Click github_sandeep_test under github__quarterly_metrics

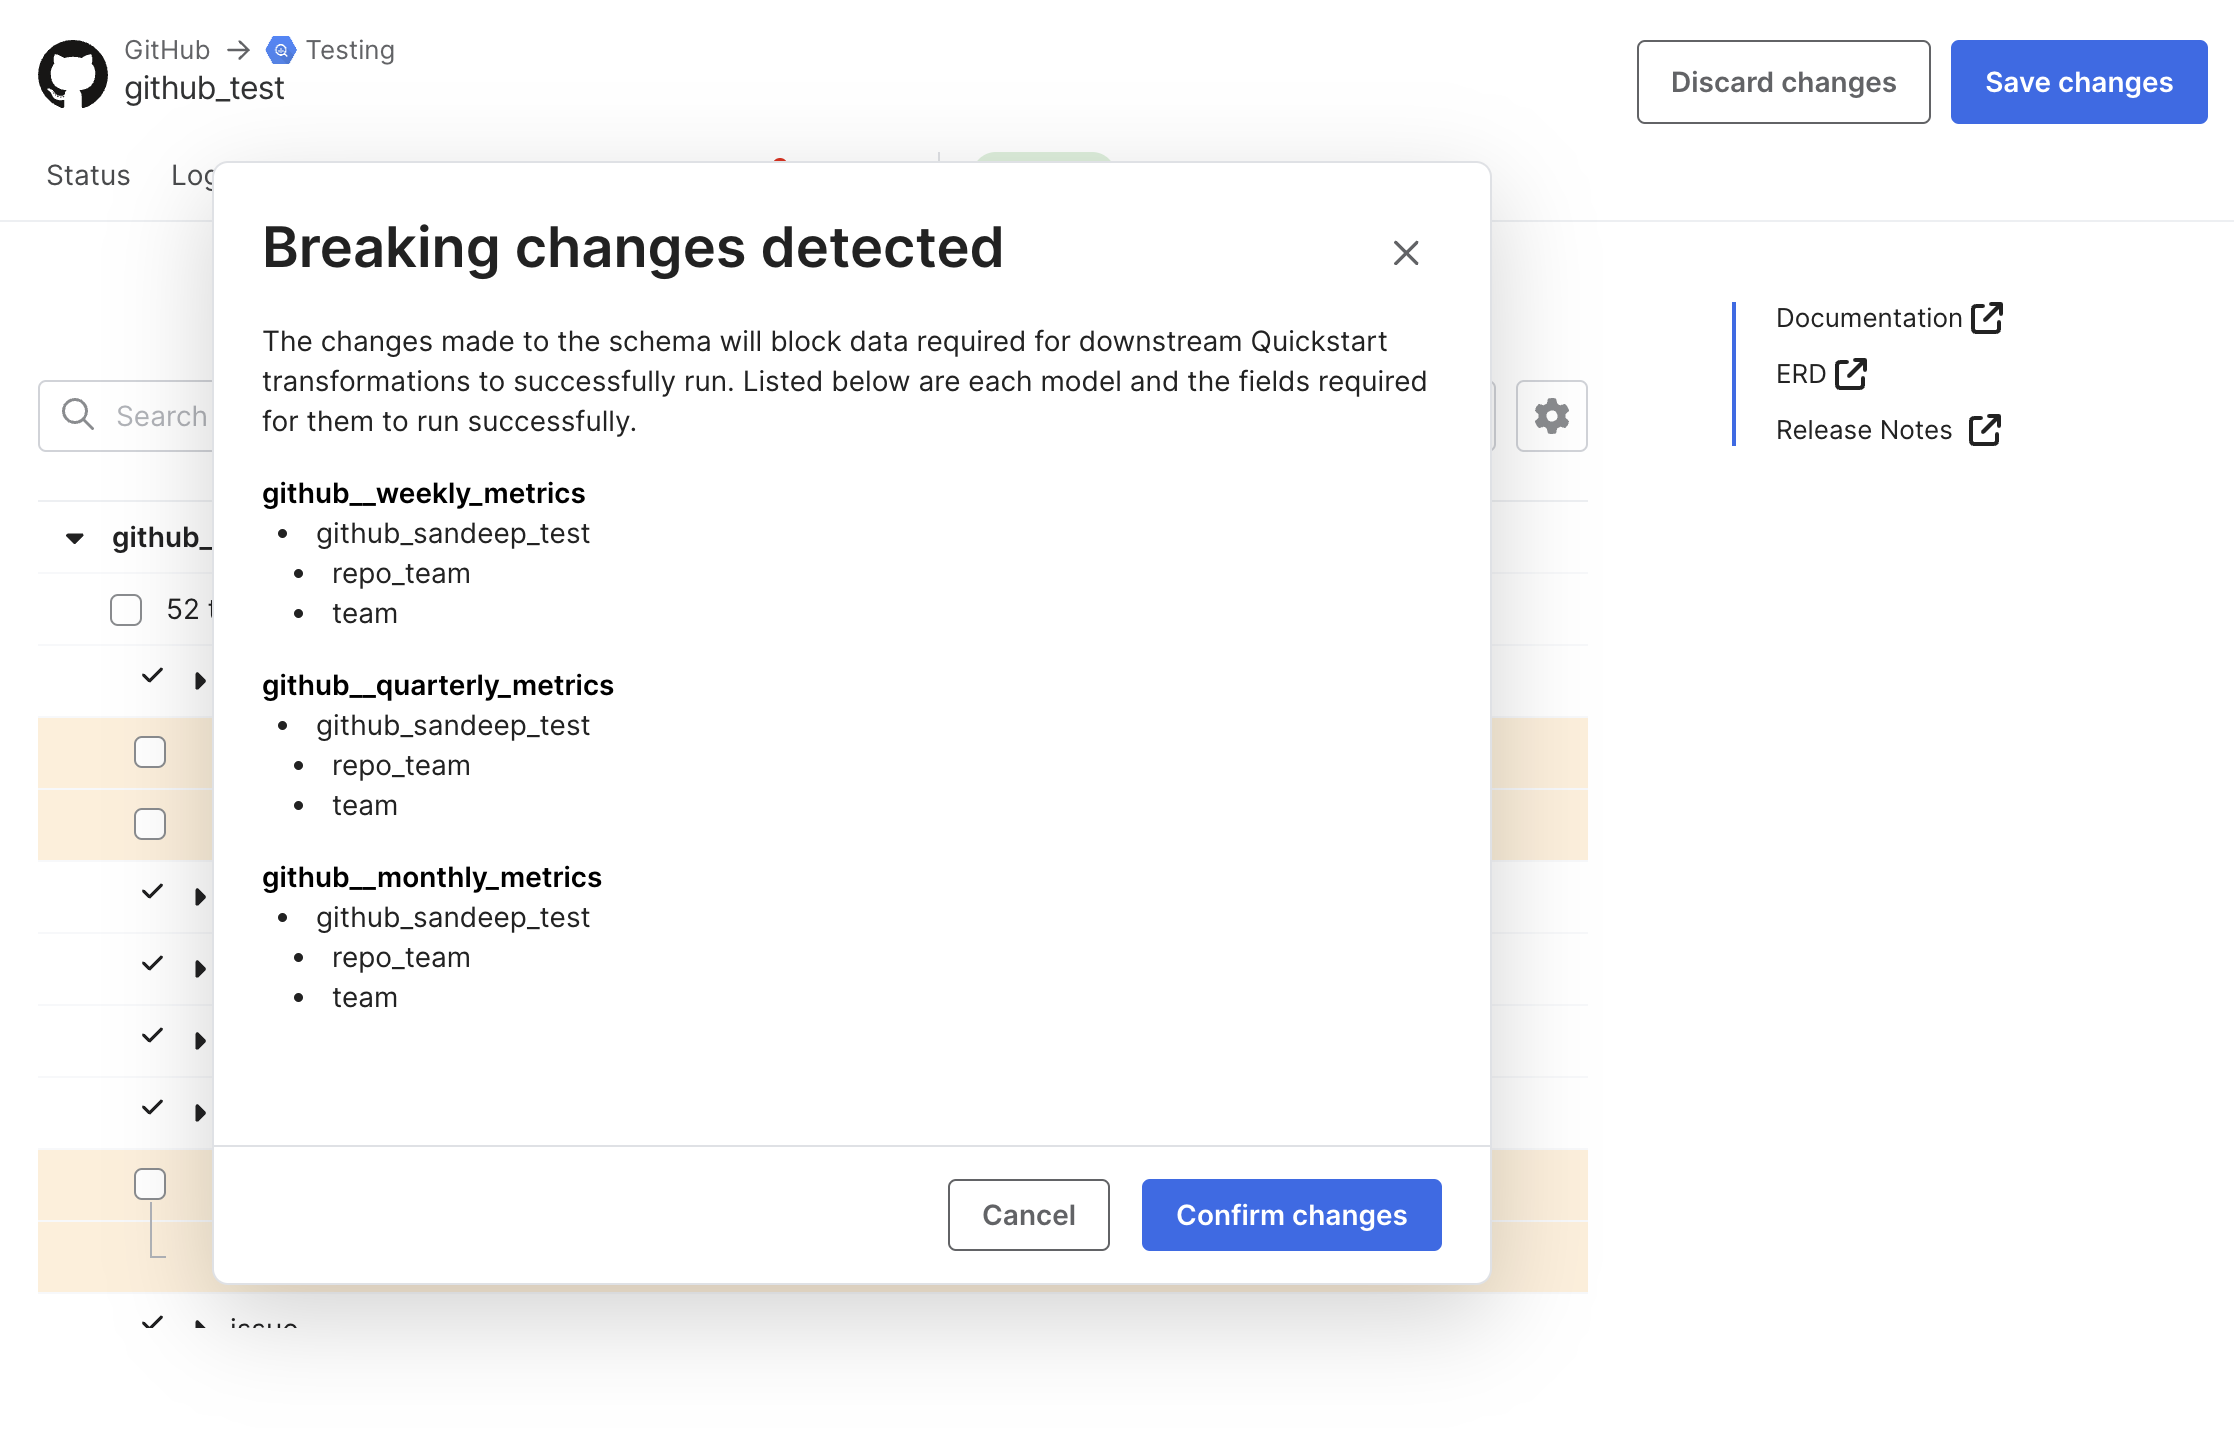453,725
